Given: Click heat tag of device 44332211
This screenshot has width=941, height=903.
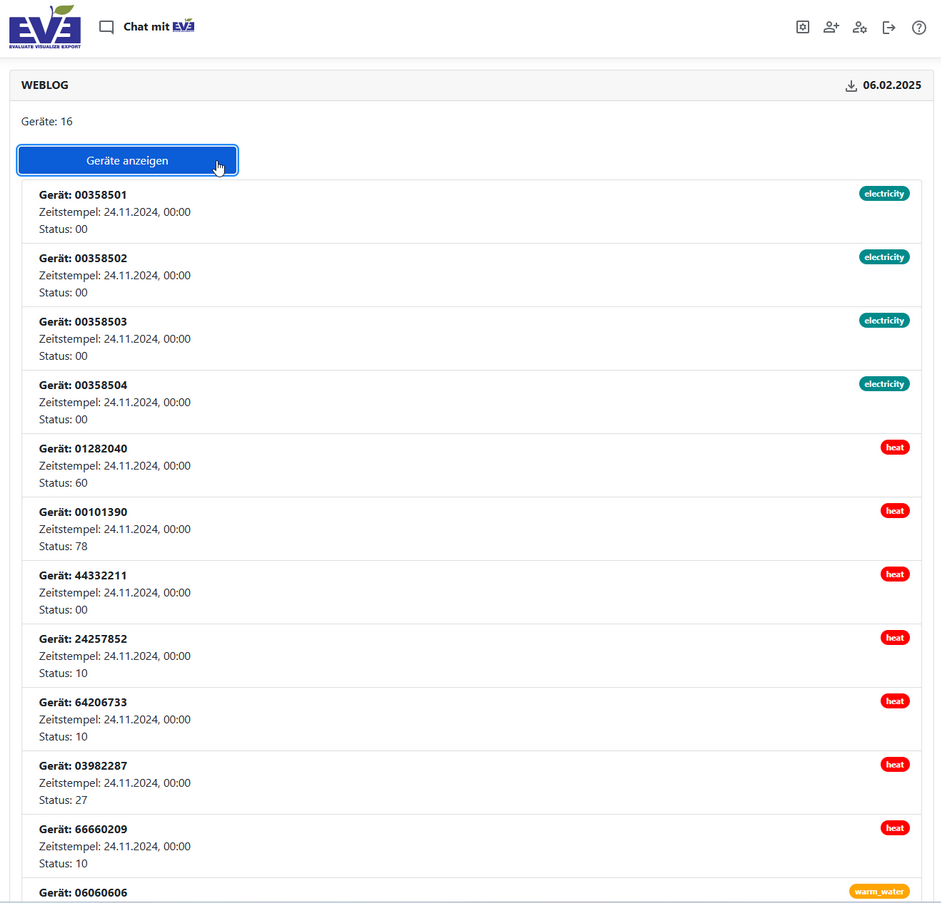Looking at the screenshot, I should pos(895,574).
